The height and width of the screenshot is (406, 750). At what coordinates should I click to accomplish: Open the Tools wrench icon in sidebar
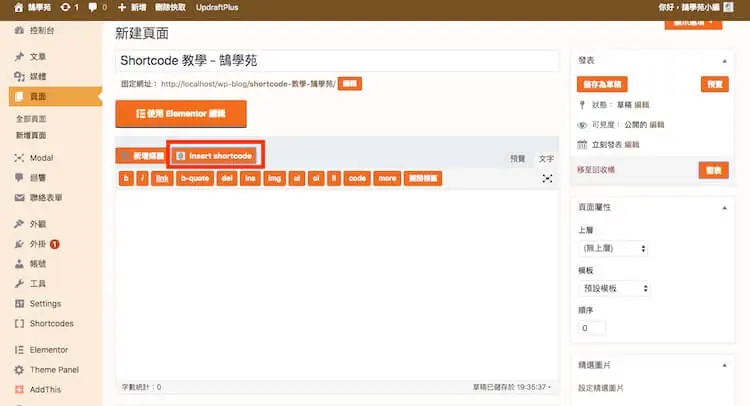[19, 284]
